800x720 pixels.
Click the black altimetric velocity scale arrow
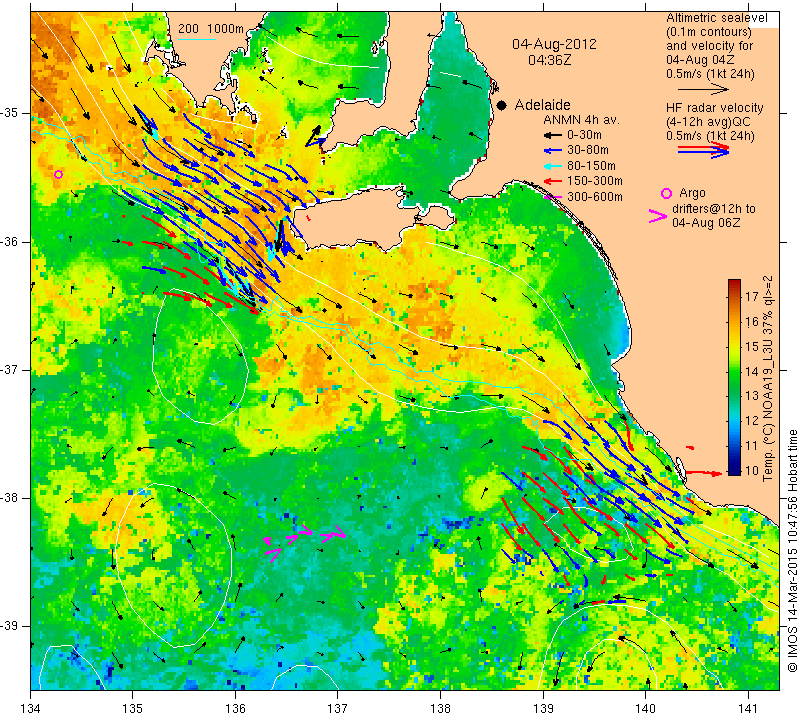pyautogui.click(x=703, y=89)
